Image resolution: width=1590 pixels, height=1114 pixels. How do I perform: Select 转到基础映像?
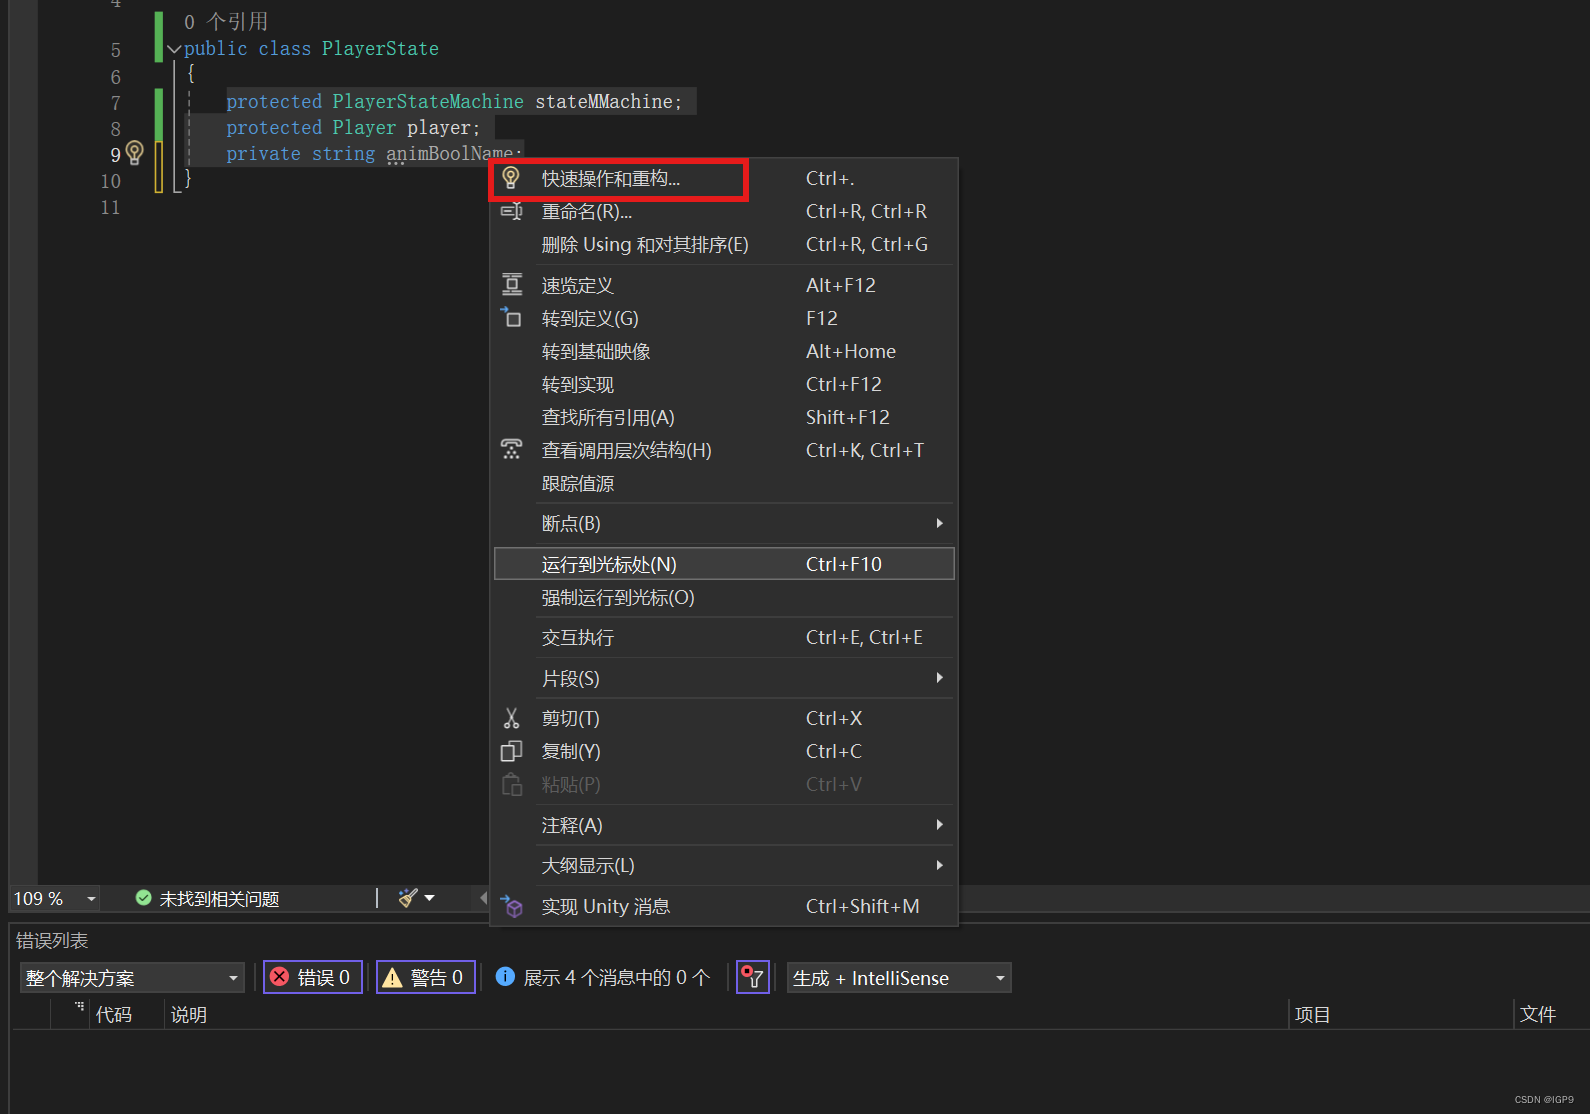click(724, 351)
